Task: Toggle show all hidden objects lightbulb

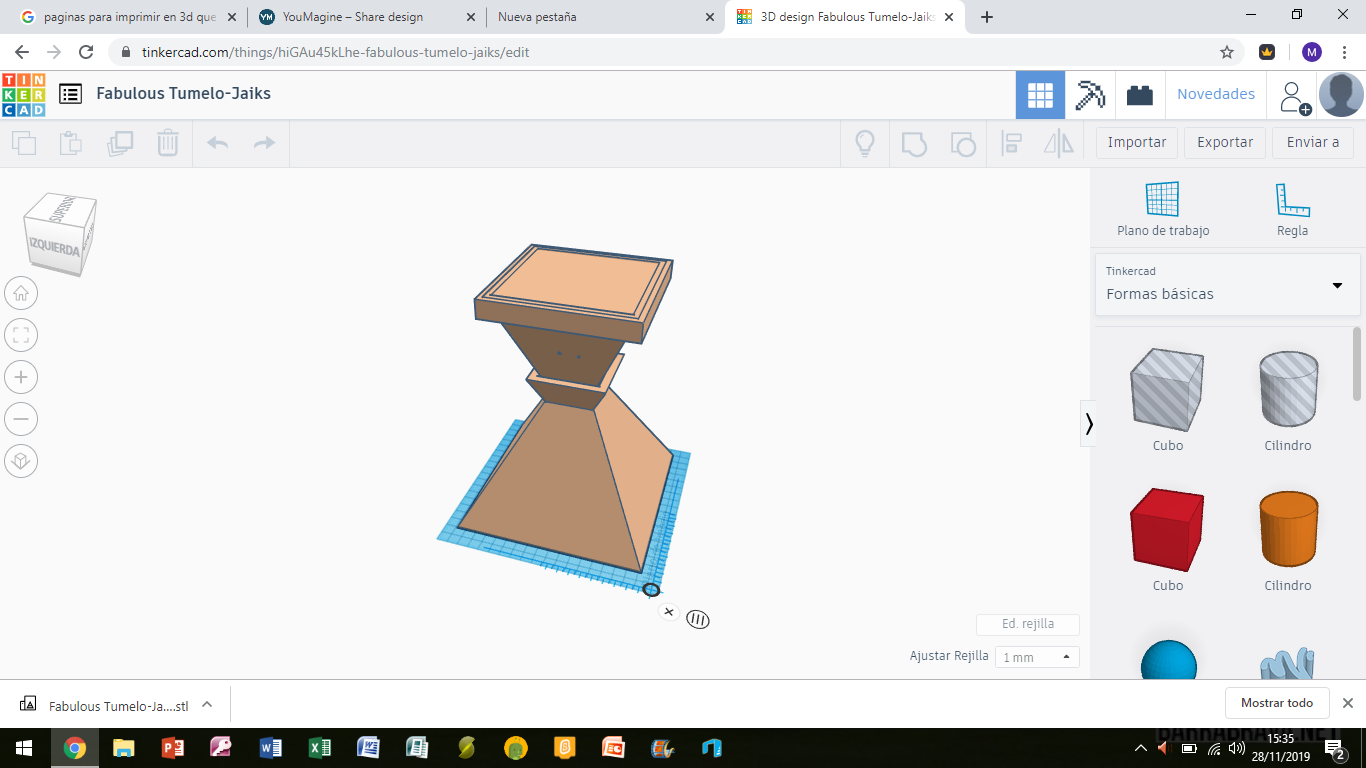Action: [x=864, y=144]
